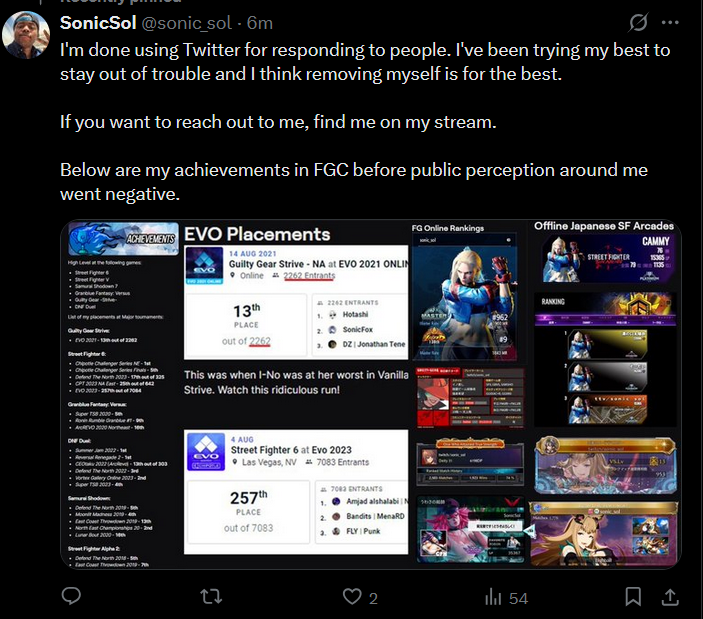
Task: Open the share upload icon
Action: coord(670,597)
